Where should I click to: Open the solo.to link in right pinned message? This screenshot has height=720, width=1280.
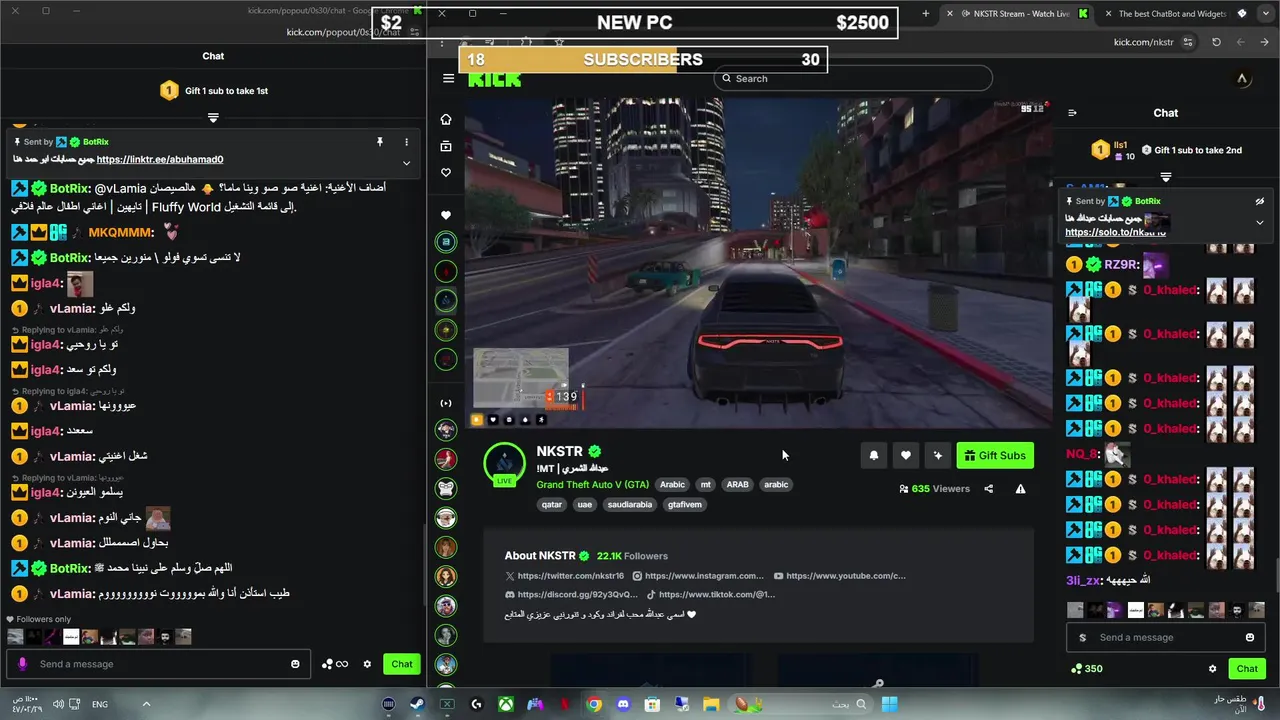tap(1115, 232)
